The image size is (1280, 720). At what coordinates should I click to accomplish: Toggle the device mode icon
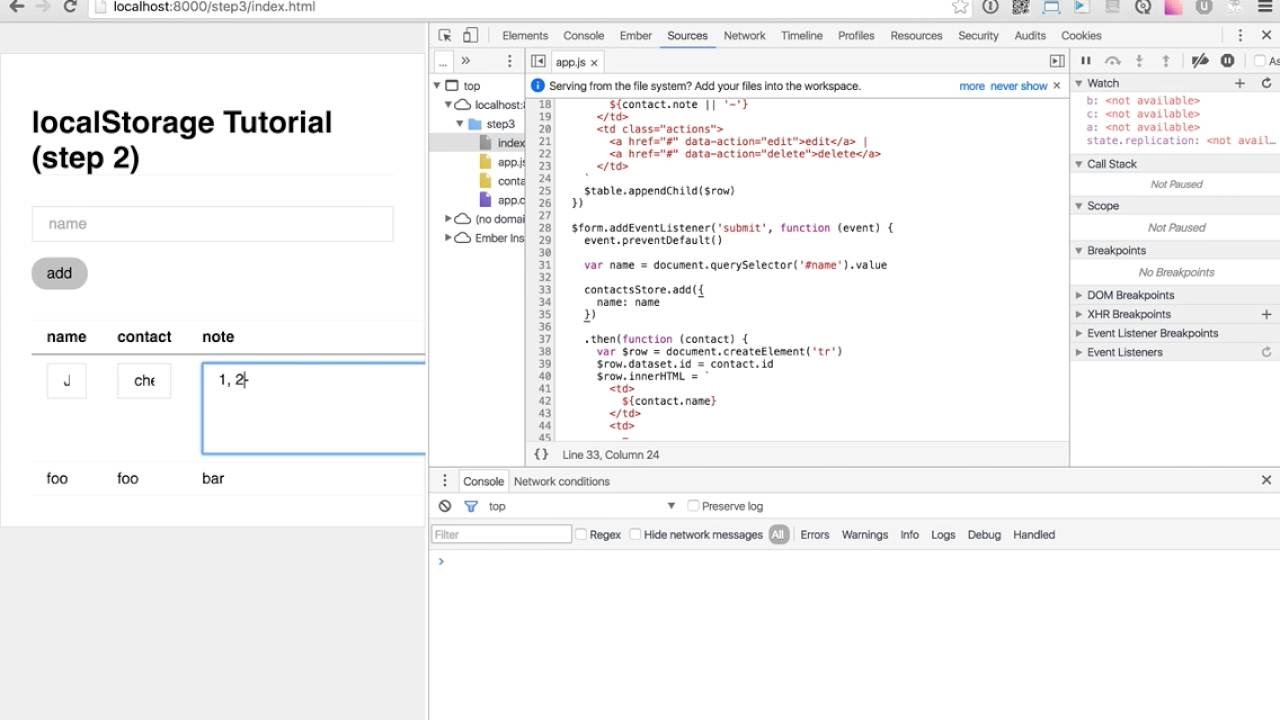(470, 35)
